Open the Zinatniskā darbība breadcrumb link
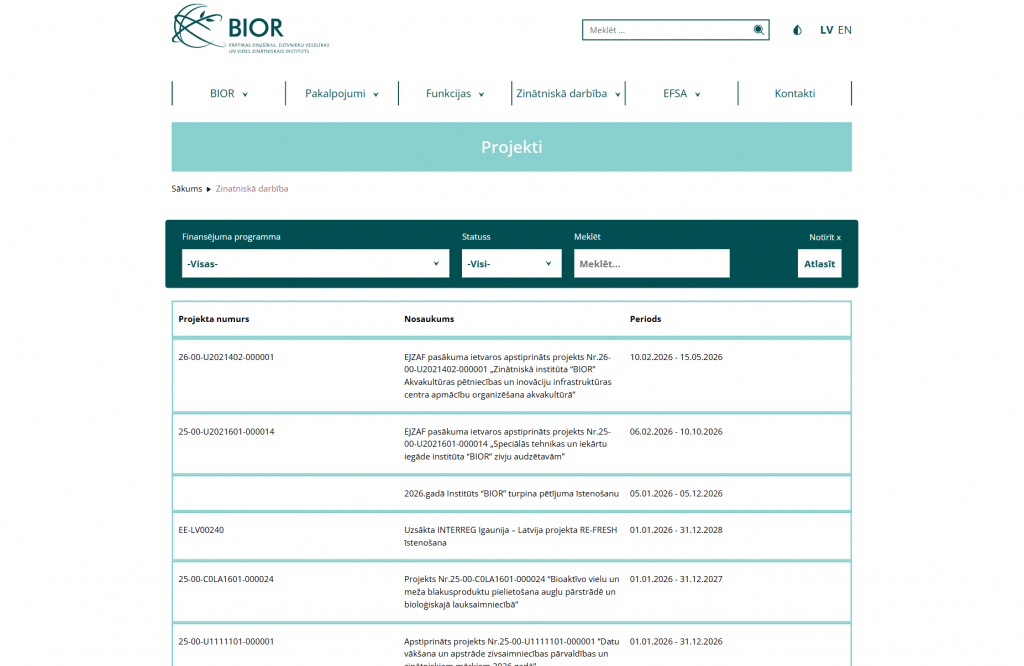This screenshot has width=1024, height=666. pos(252,188)
